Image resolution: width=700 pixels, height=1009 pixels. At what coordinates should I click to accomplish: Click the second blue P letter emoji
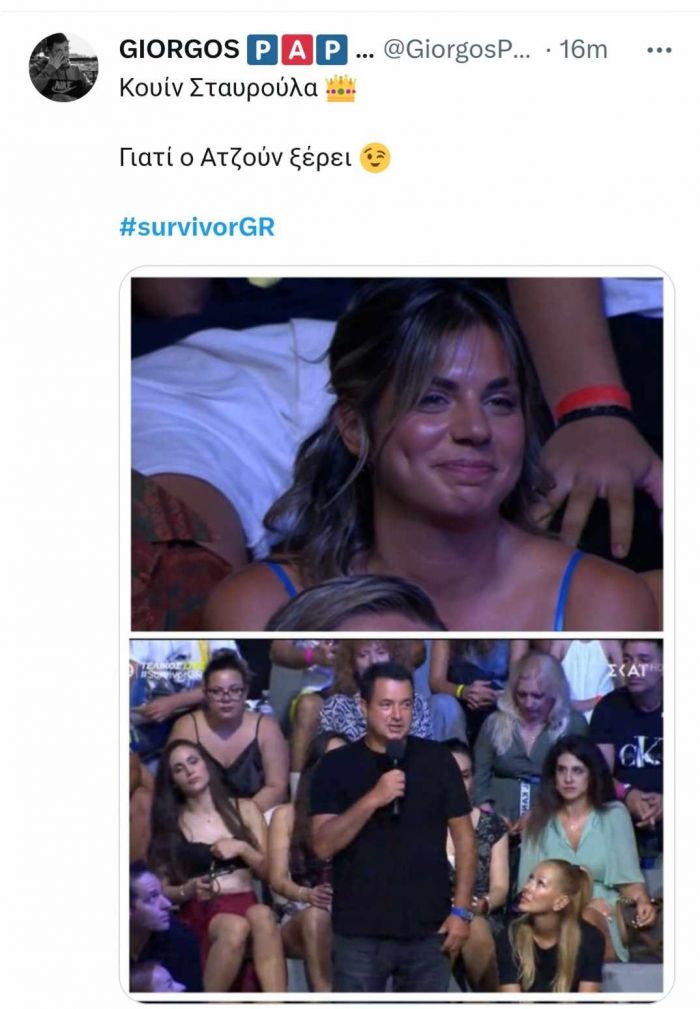(x=332, y=50)
